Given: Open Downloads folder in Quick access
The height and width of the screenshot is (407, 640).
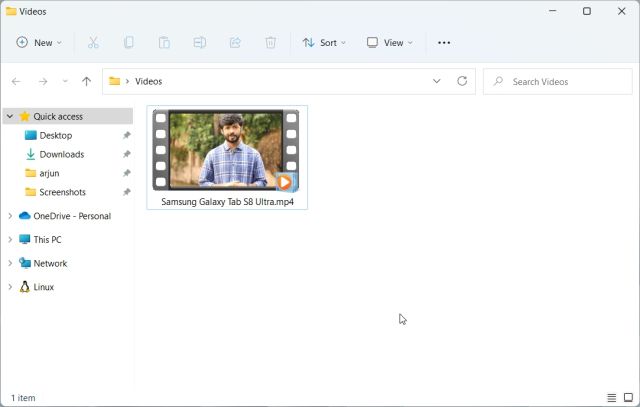Looking at the screenshot, I should coord(61,154).
